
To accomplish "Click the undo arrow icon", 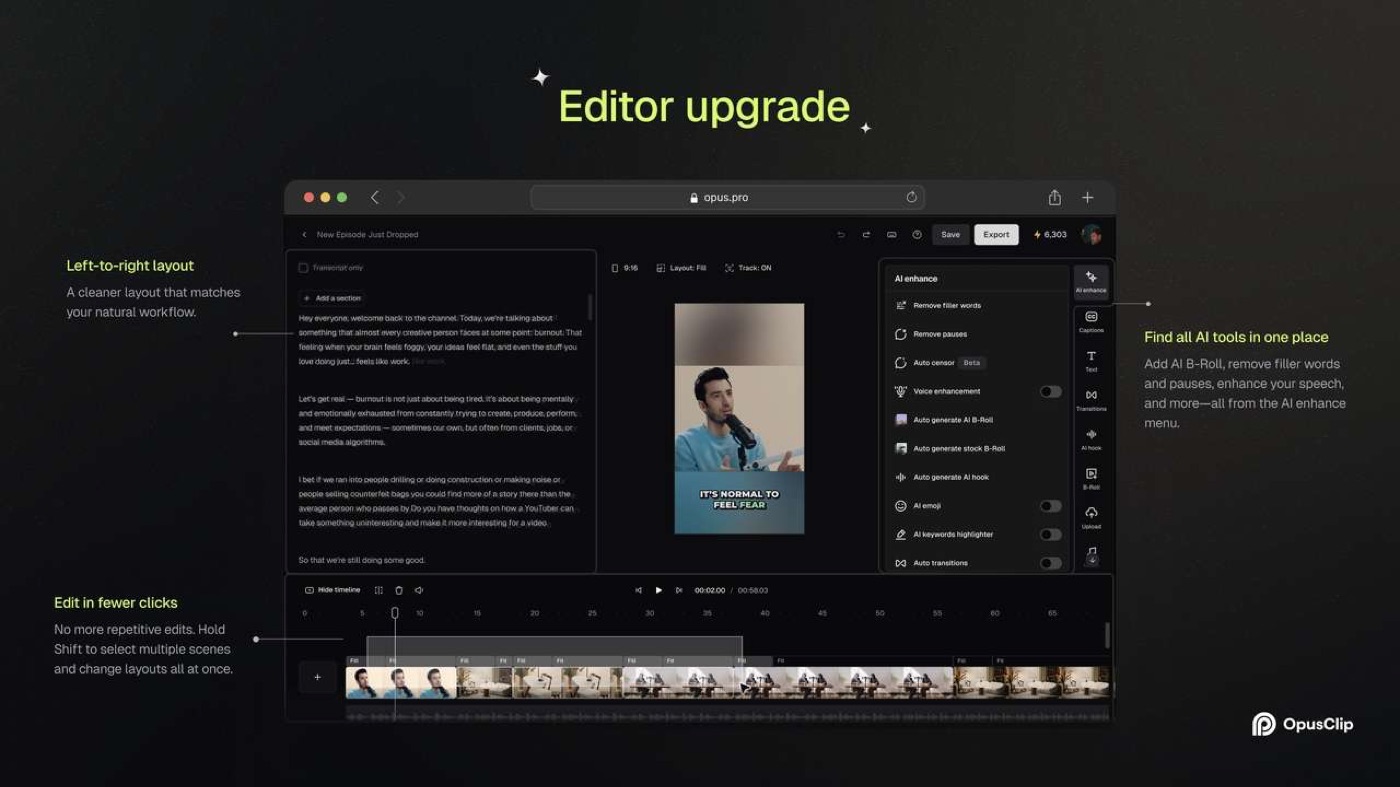I will [841, 235].
